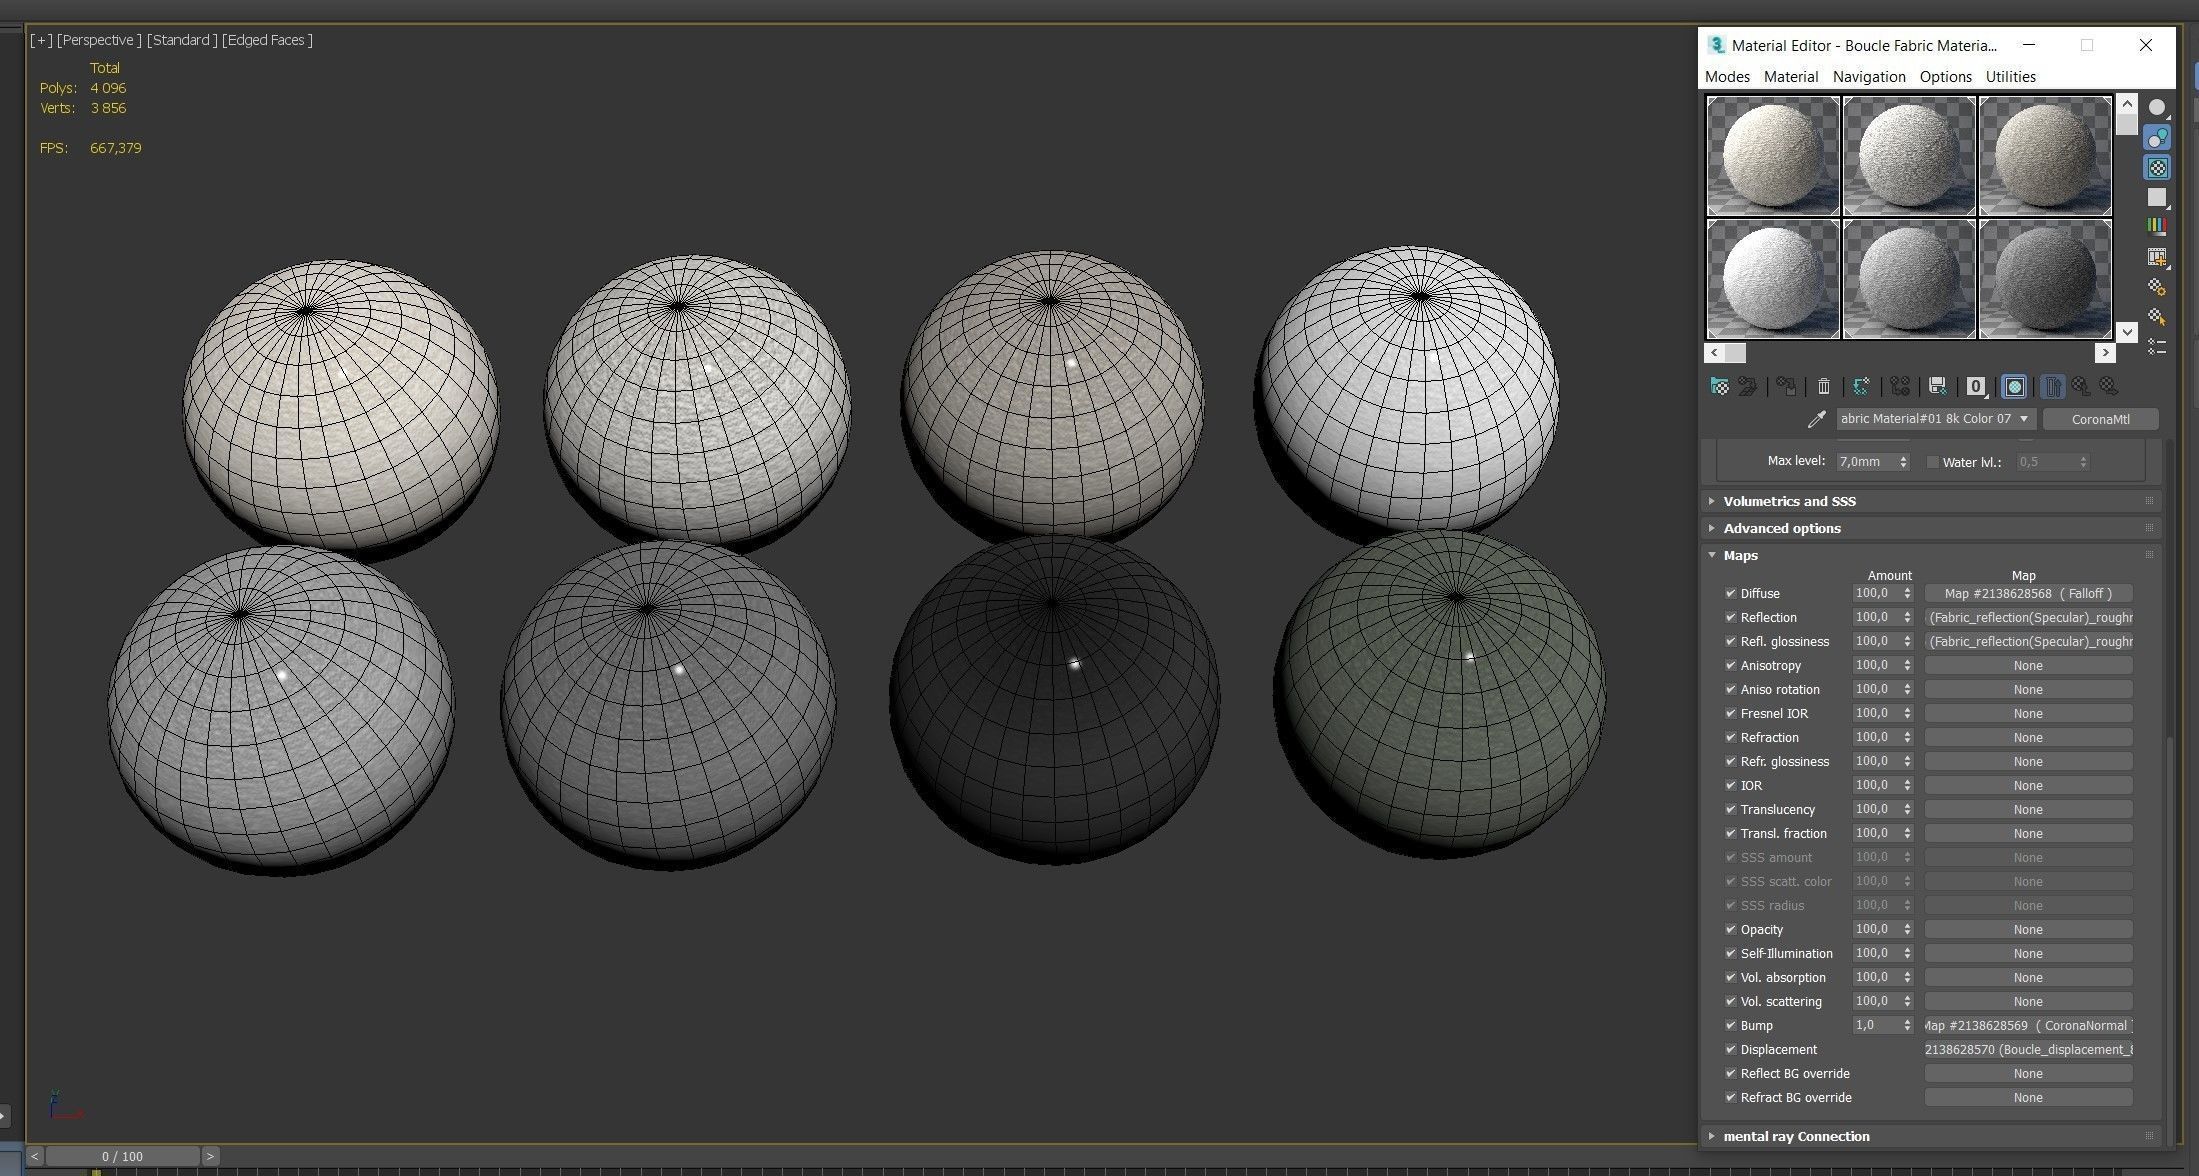2199x1176 pixels.
Task: Click the CoronaMtl material type button
Action: click(x=2100, y=419)
